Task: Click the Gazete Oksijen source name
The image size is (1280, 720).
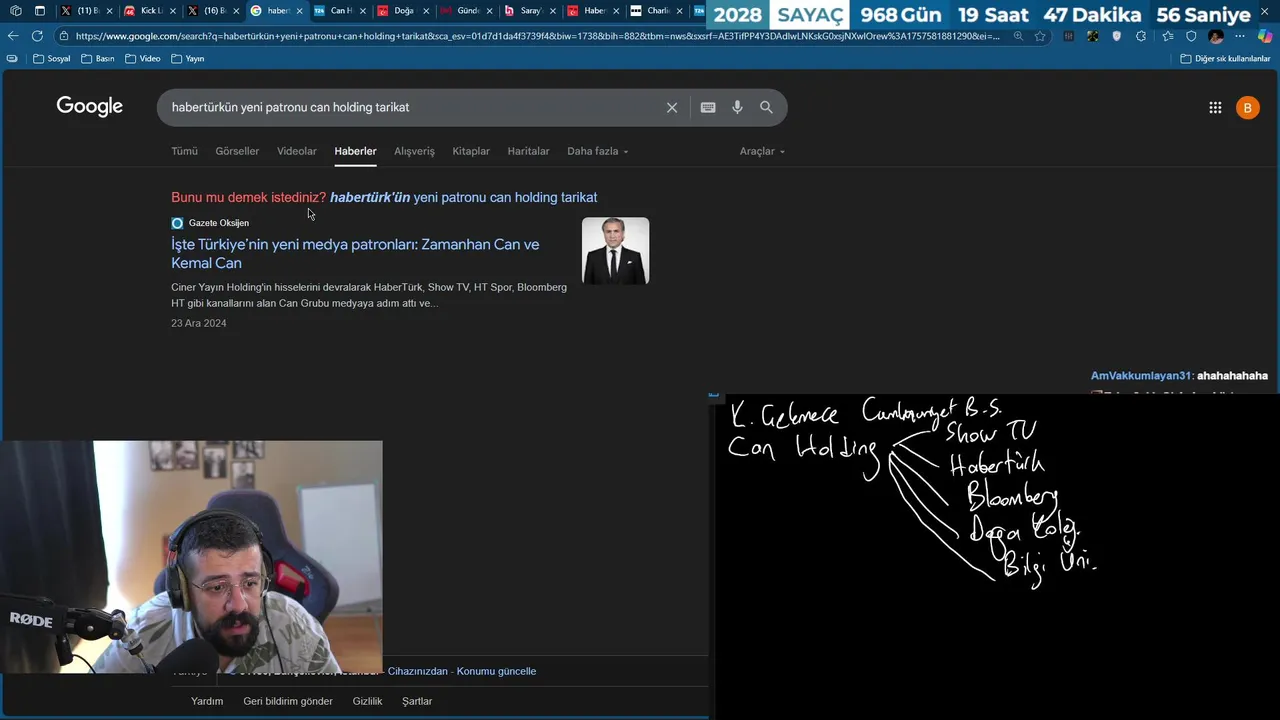Action: pos(219,223)
